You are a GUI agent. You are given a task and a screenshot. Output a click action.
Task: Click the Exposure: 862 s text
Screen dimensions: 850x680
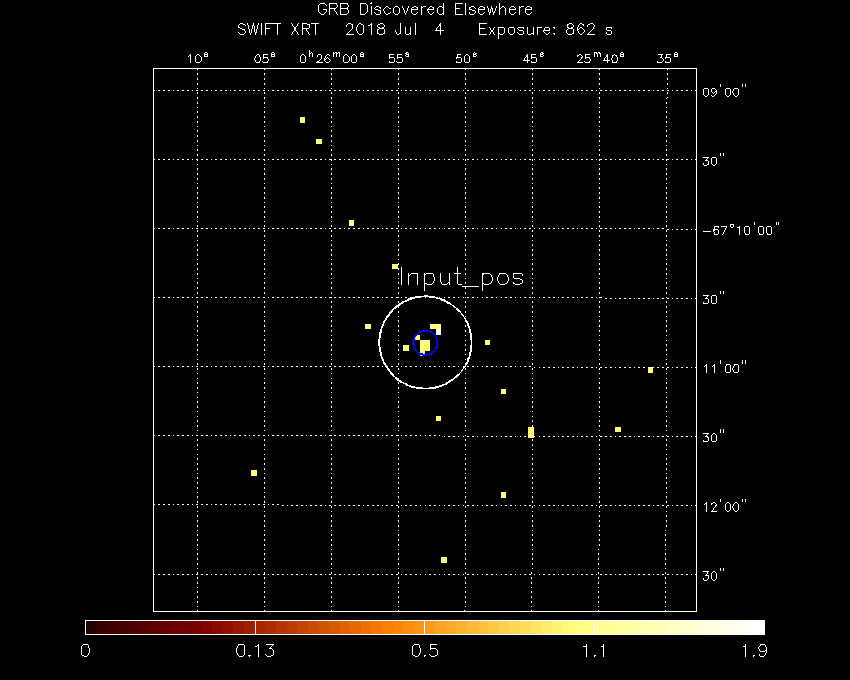[545, 30]
